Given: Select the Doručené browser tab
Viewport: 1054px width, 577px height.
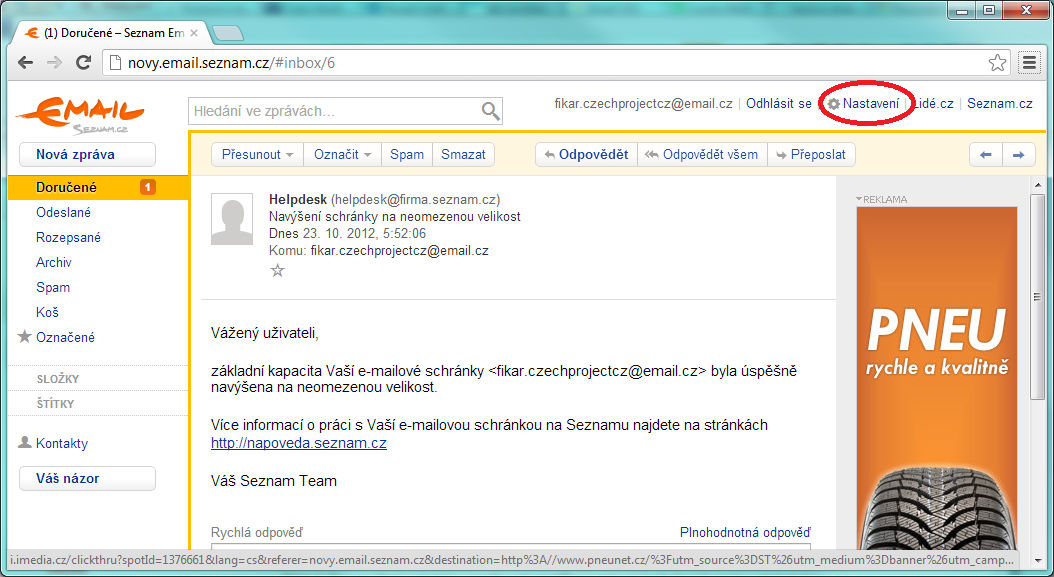Looking at the screenshot, I should click(112, 32).
